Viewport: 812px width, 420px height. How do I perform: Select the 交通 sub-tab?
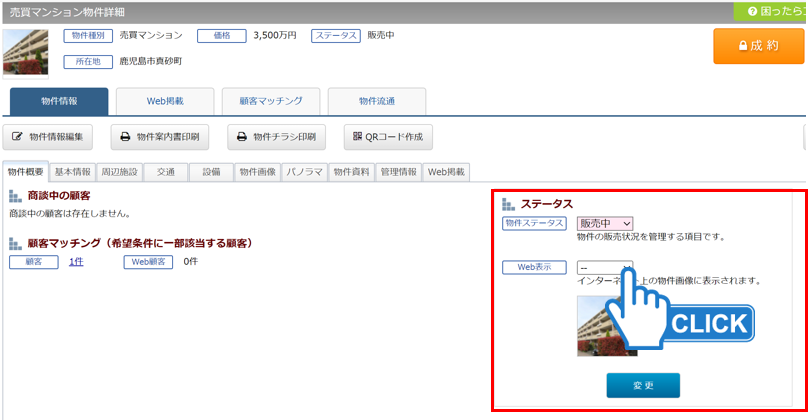coord(166,172)
